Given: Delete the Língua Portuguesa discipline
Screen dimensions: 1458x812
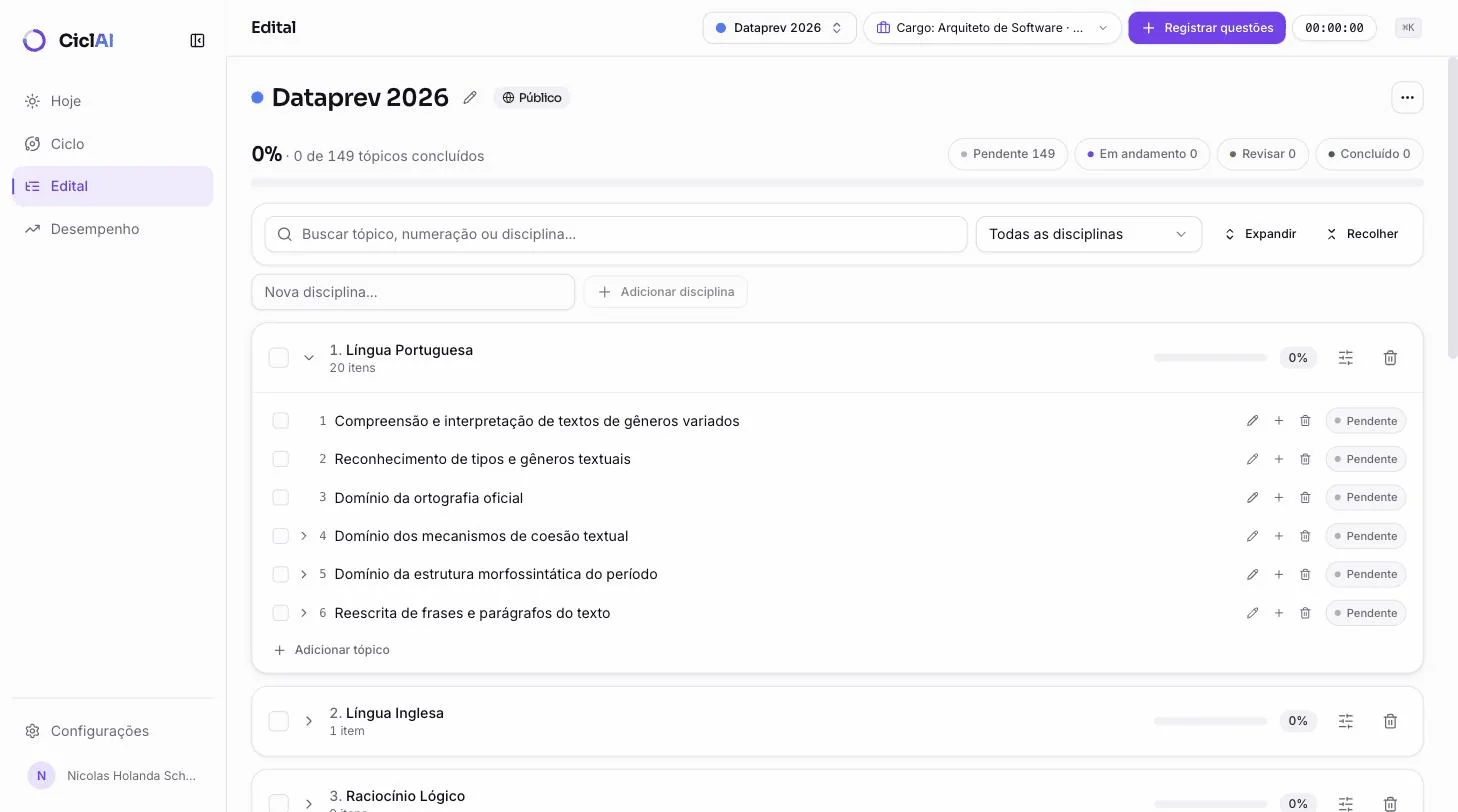Looking at the screenshot, I should [x=1390, y=357].
